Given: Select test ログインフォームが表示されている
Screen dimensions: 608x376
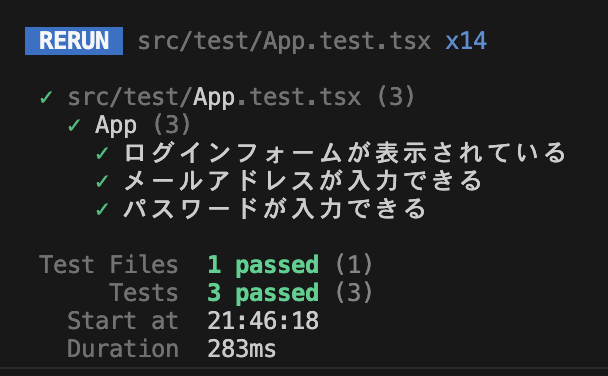Looking at the screenshot, I should click(x=345, y=153).
